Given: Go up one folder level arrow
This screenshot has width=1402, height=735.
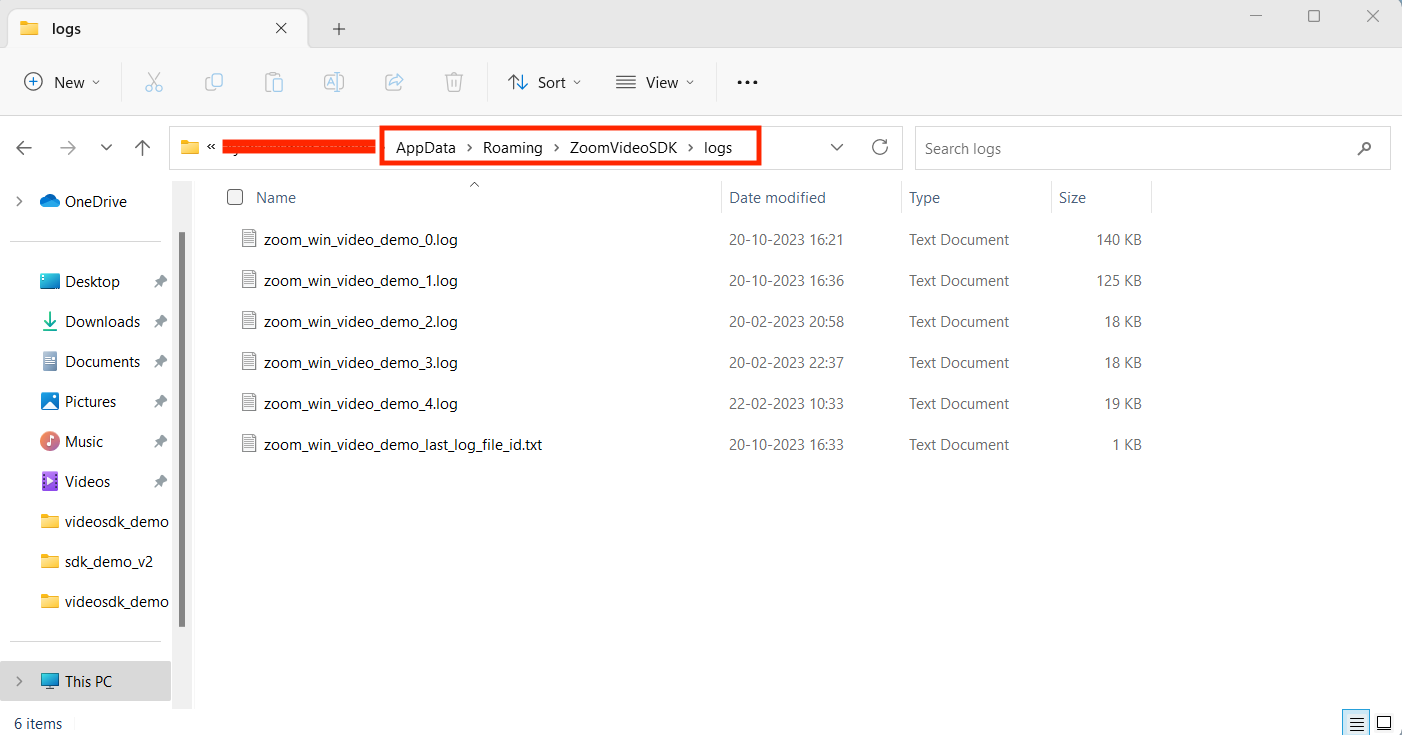Looking at the screenshot, I should pyautogui.click(x=143, y=148).
